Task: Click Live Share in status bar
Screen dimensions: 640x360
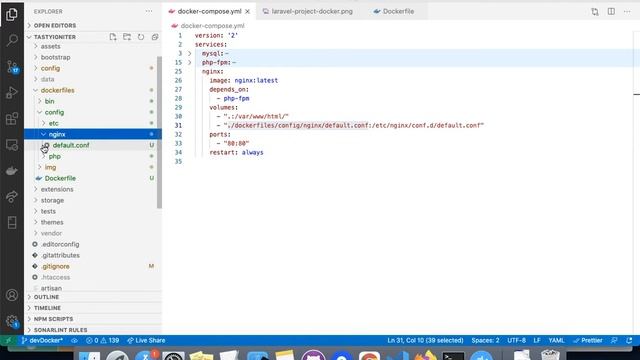Action: tap(146, 340)
